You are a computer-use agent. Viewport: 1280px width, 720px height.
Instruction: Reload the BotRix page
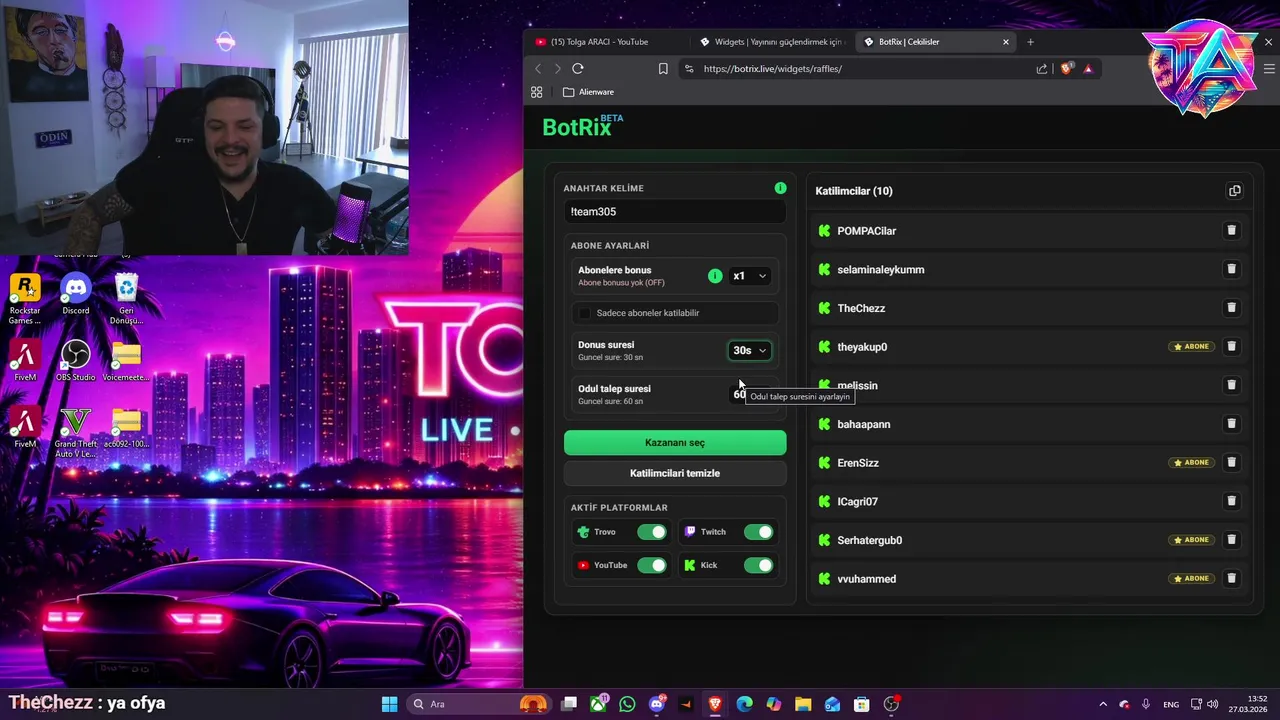click(x=577, y=68)
